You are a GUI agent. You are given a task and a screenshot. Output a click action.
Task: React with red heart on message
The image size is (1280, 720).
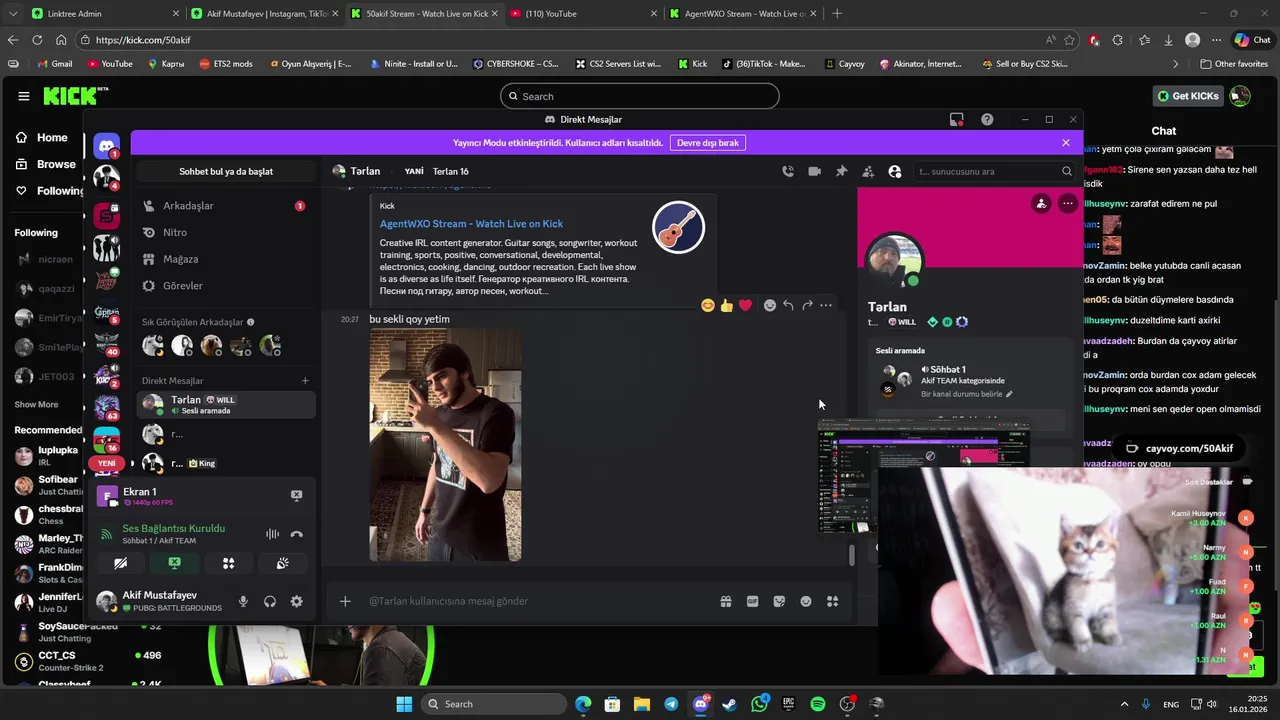(x=745, y=305)
